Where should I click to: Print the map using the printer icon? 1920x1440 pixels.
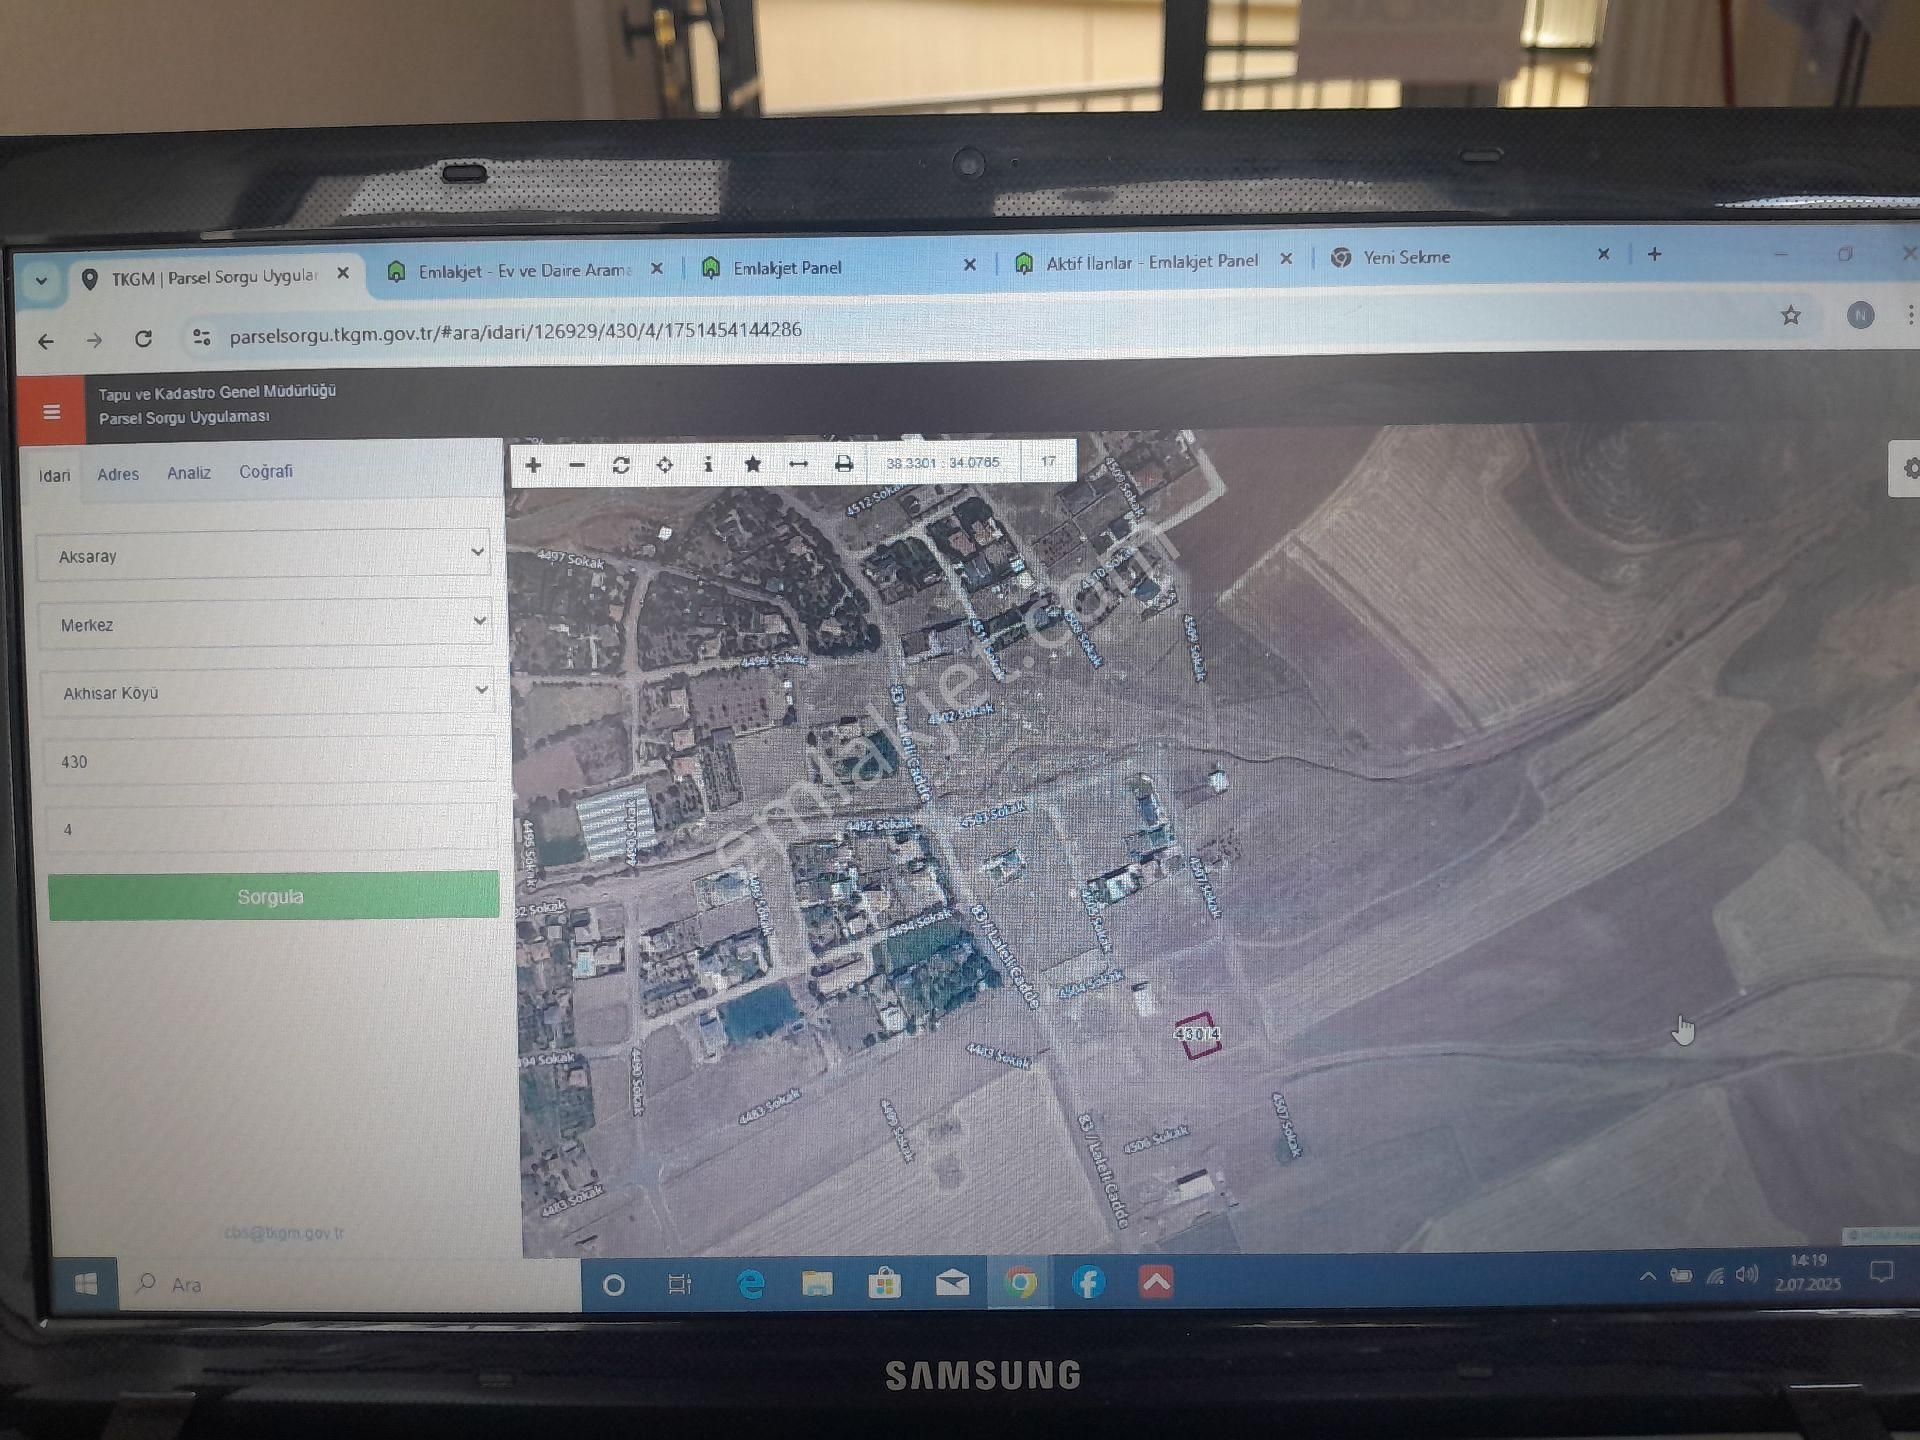(x=845, y=463)
